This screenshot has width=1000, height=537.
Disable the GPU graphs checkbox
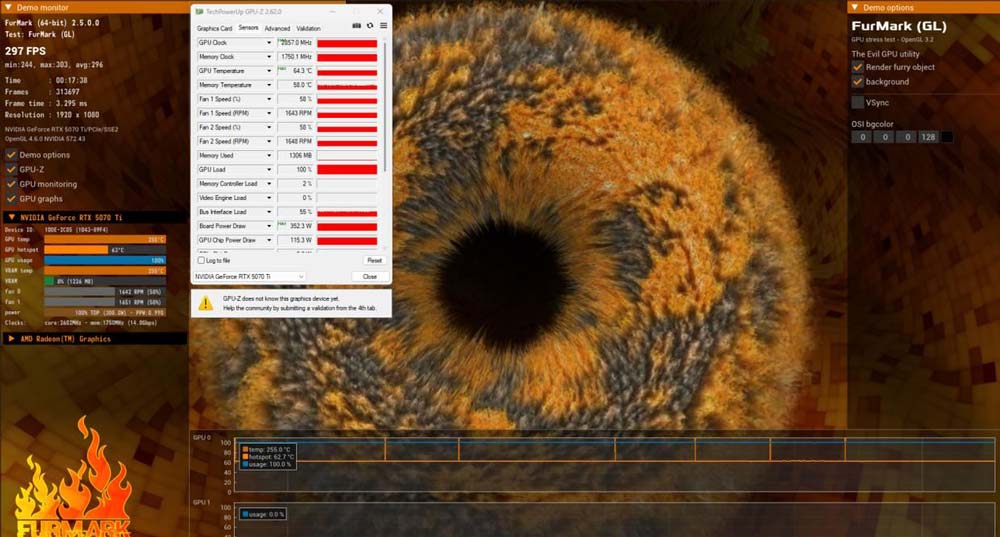[11, 199]
